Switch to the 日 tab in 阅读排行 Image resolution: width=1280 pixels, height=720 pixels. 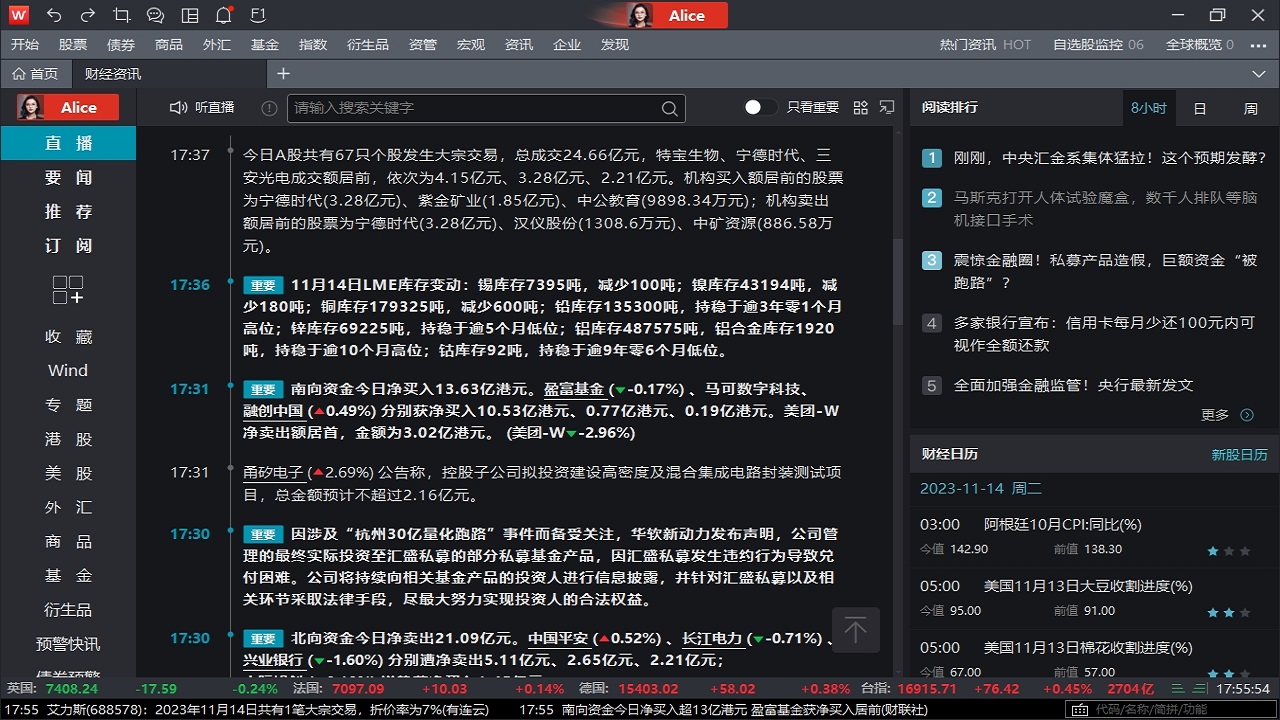1199,107
